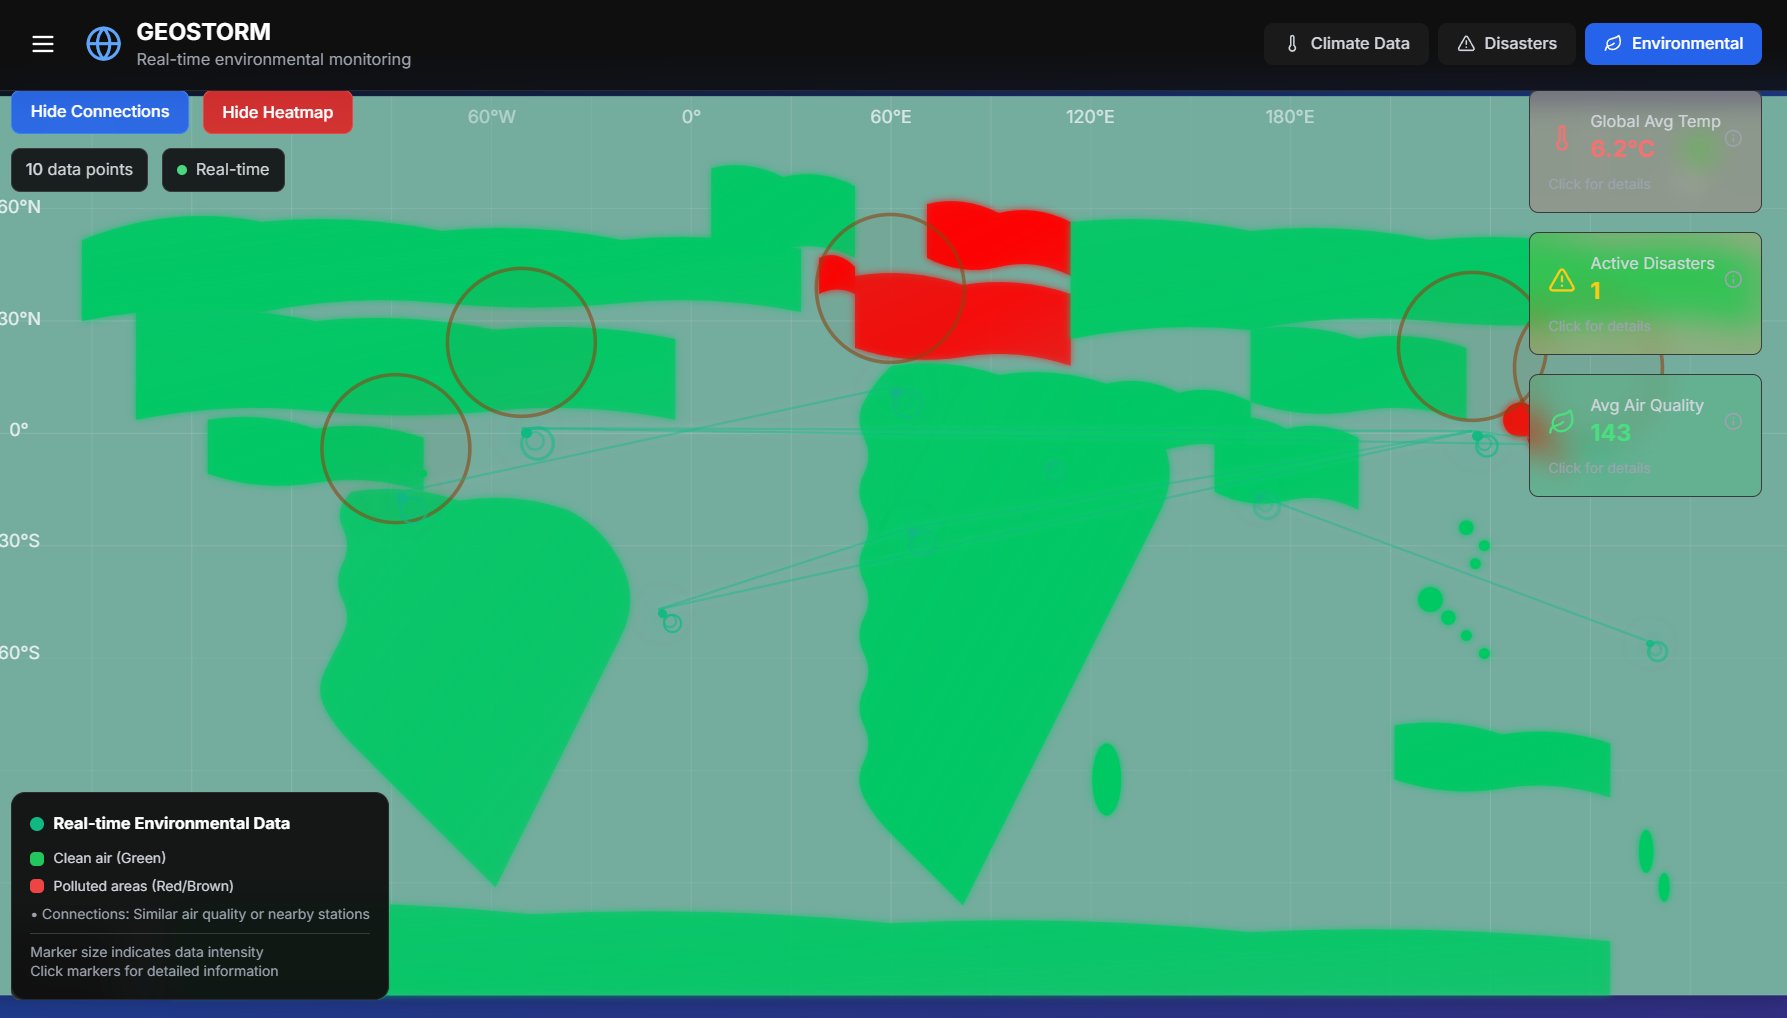The height and width of the screenshot is (1018, 1787).
Task: Click the 60°E longitude label
Action: (891, 117)
